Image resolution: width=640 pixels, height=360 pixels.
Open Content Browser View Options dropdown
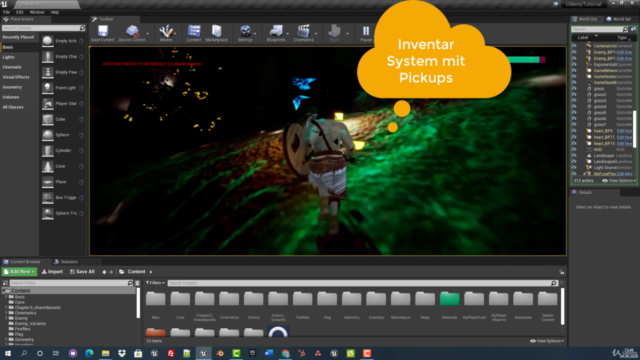tap(547, 341)
